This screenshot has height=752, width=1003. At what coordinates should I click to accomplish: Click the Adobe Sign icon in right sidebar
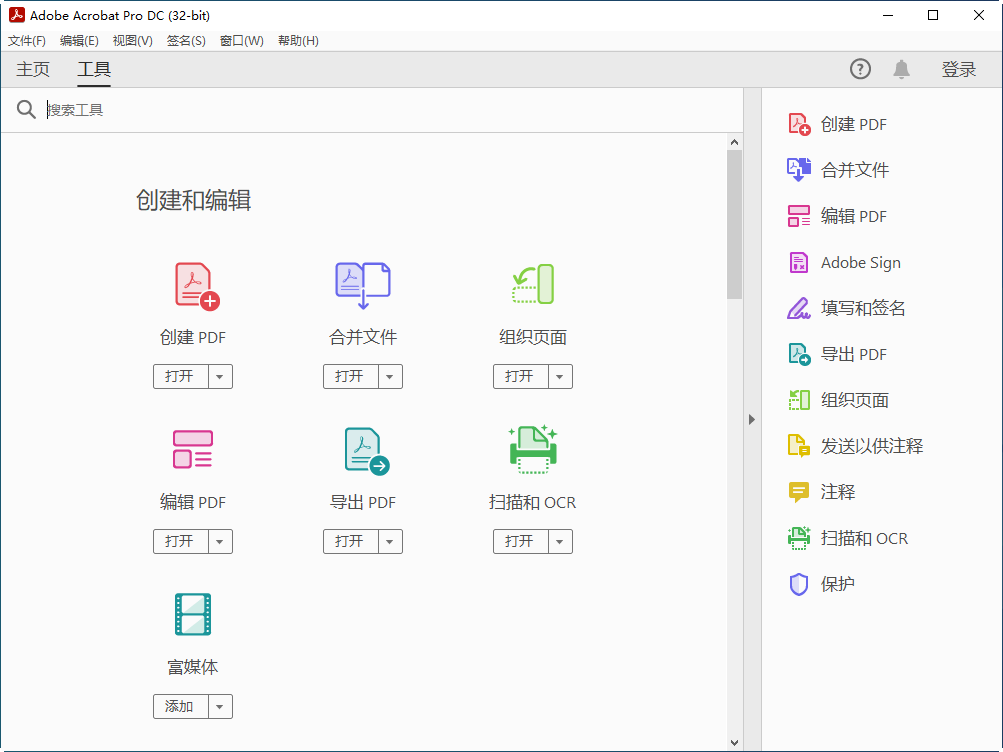pos(798,262)
